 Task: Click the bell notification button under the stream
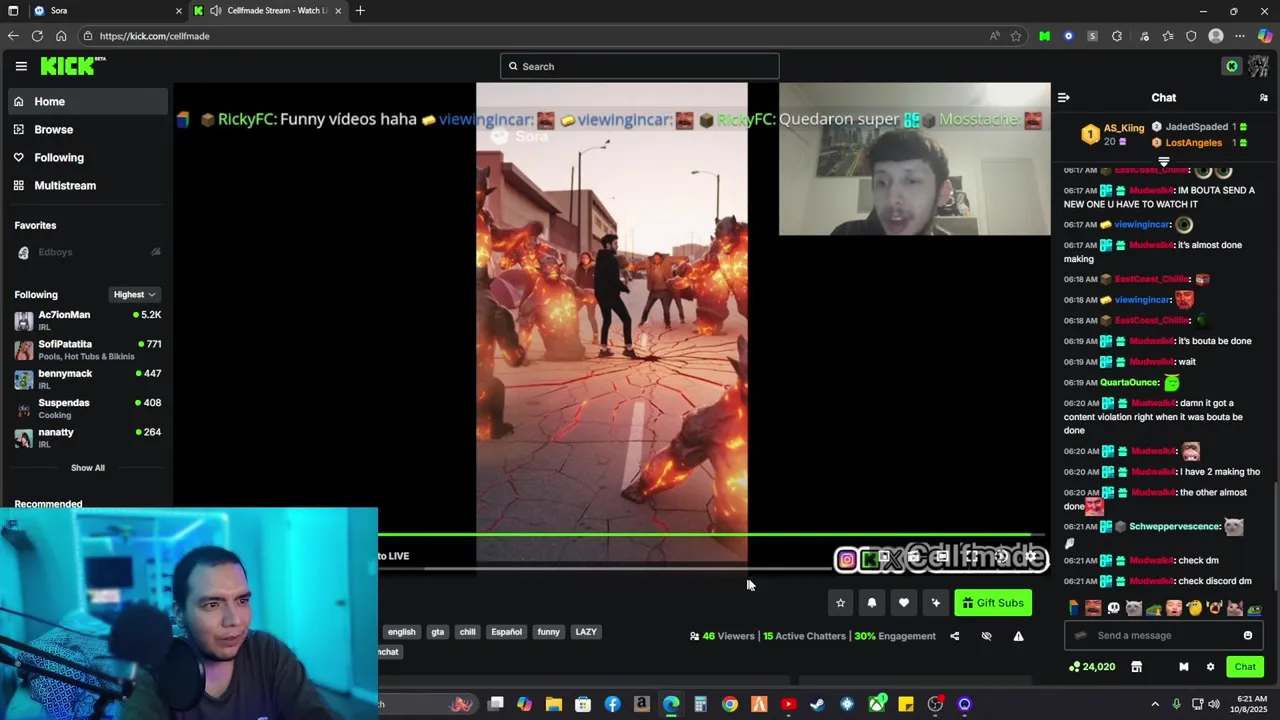(x=872, y=603)
